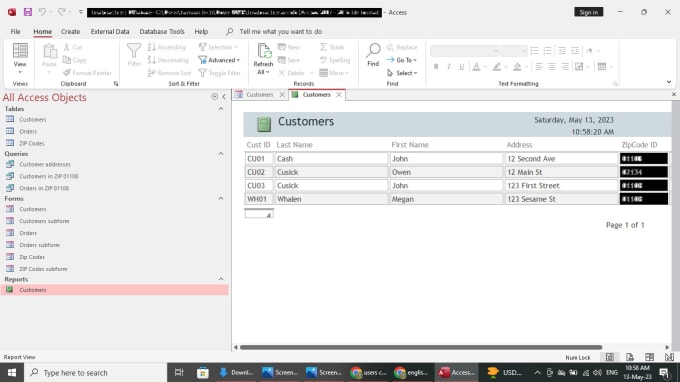680x382 pixels.
Task: Open the Filter funnel tool
Action: [x=134, y=55]
